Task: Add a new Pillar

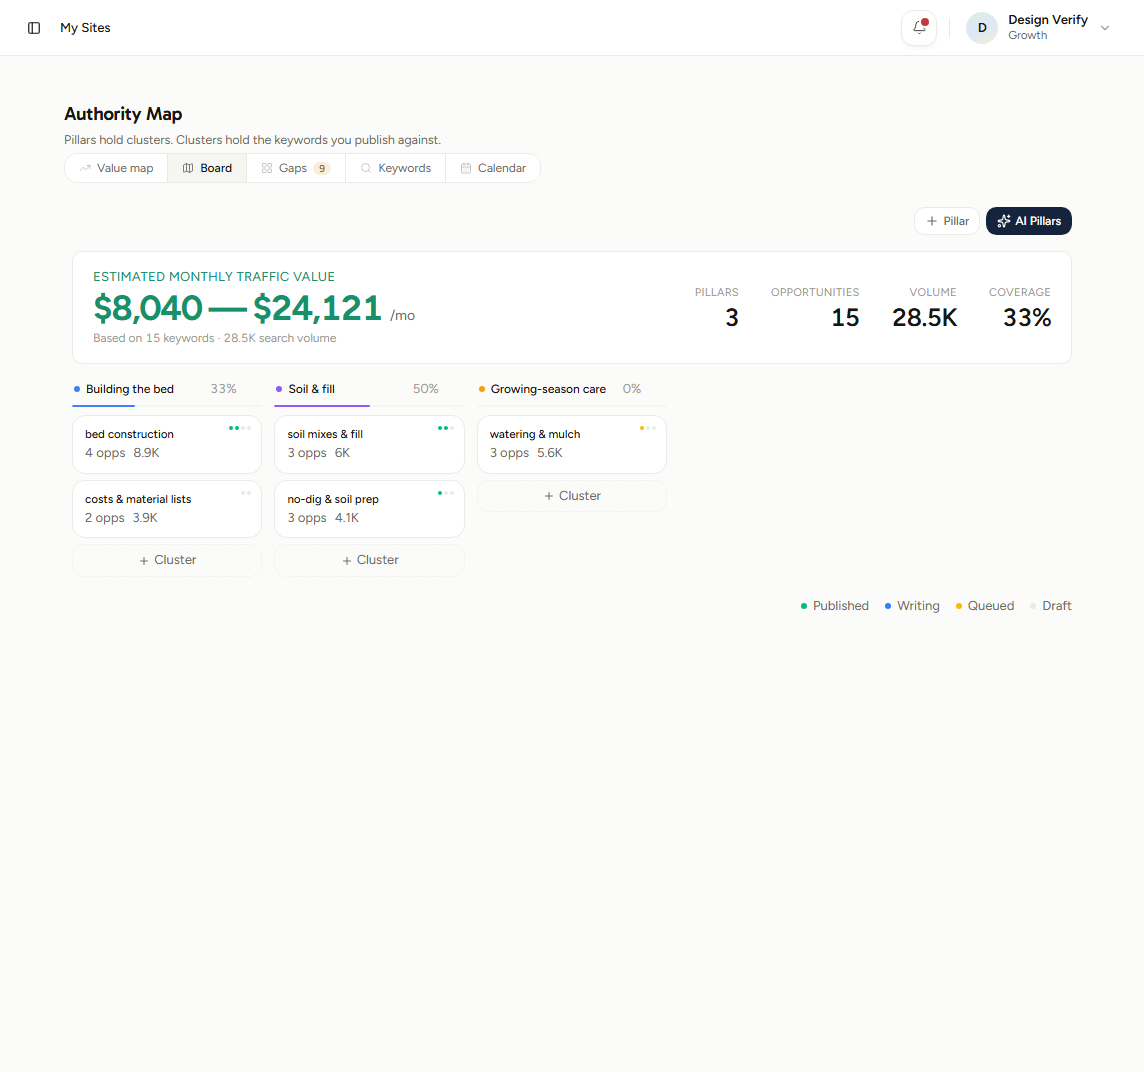Action: (947, 221)
